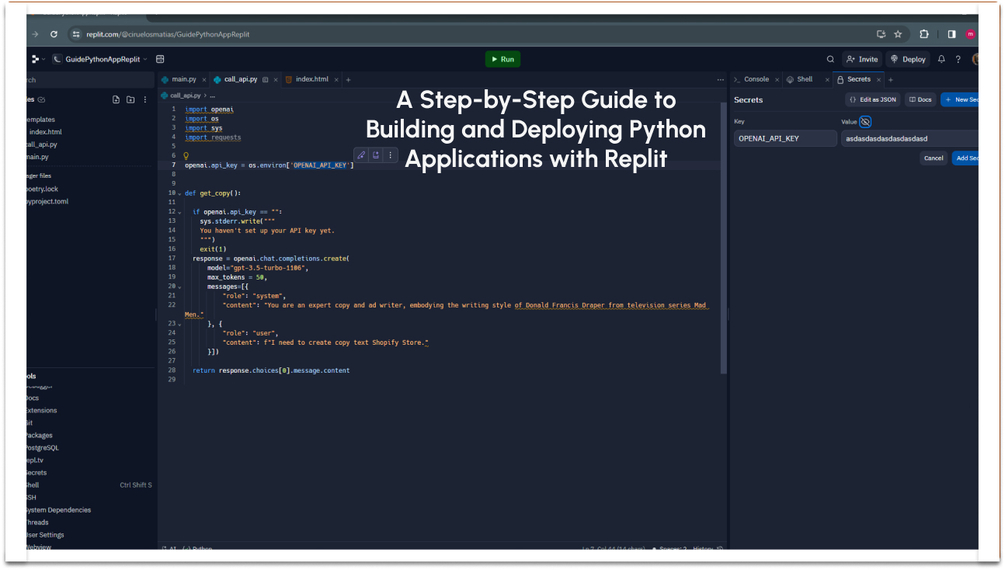The image size is (1005, 570).
Task: Switch to index.html editor tab
Action: click(311, 80)
